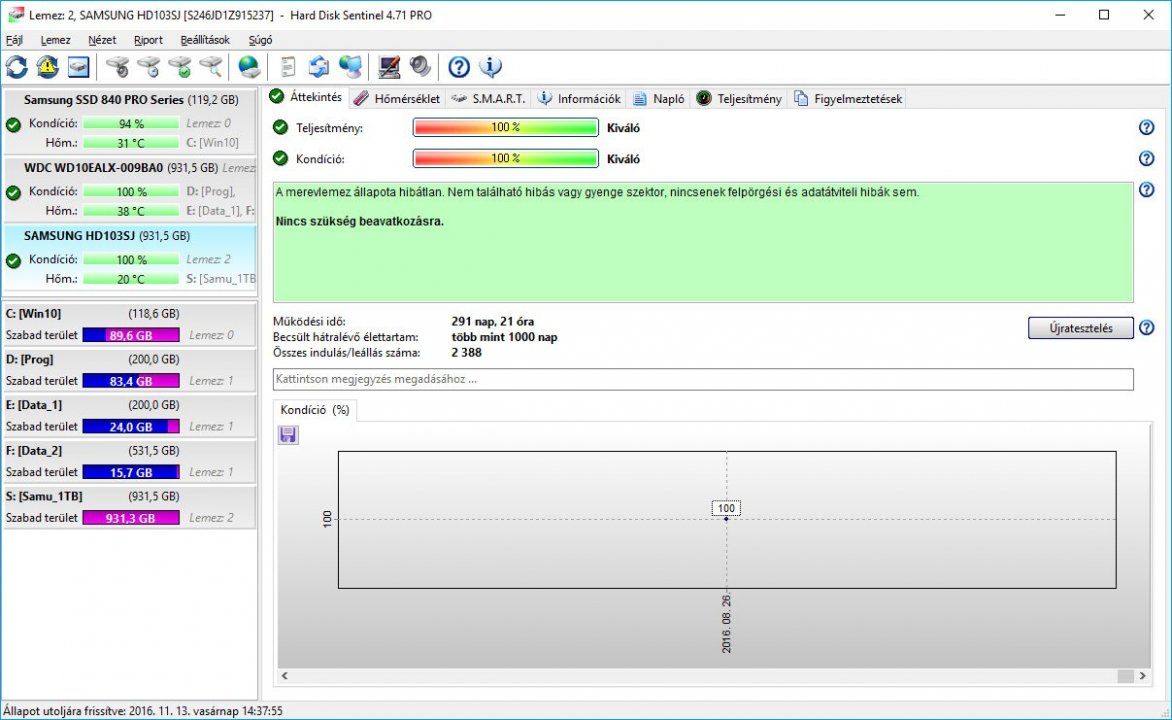This screenshot has height=720, width=1172.
Task: Select the C: [Win10] partition
Action: 130,324
